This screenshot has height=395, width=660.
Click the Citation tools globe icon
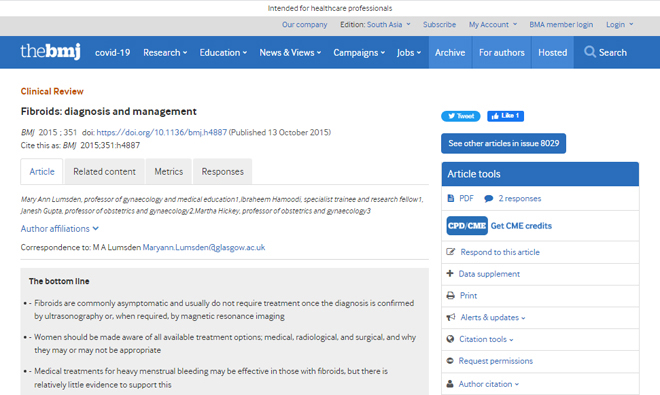pyautogui.click(x=450, y=339)
